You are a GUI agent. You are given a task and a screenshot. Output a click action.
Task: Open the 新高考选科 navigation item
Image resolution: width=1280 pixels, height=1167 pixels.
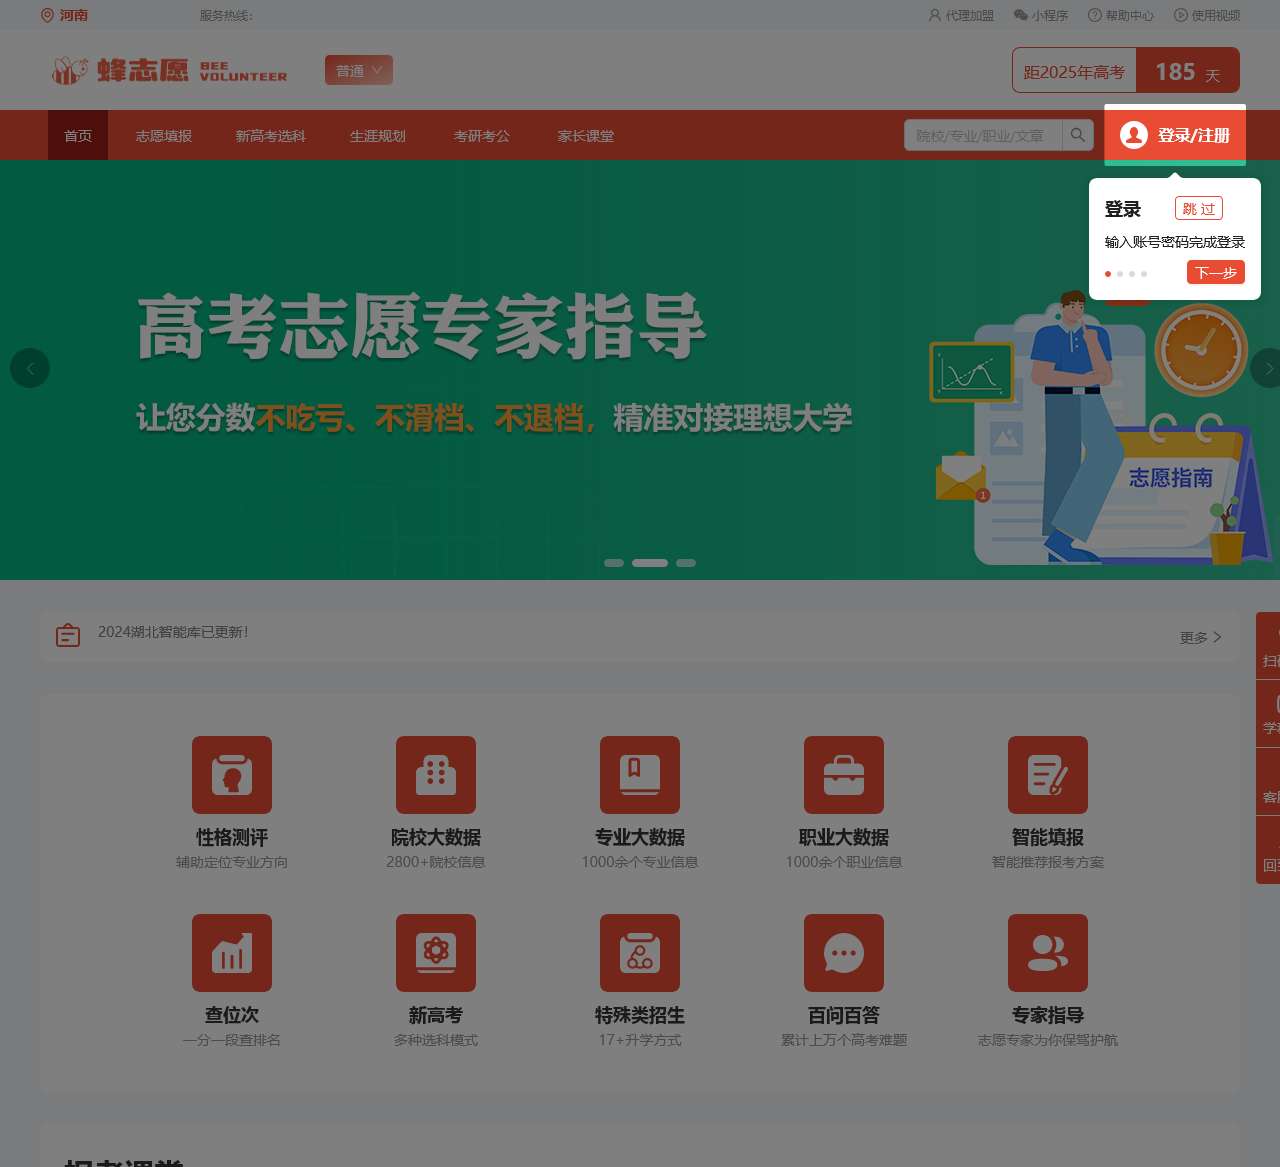[271, 135]
